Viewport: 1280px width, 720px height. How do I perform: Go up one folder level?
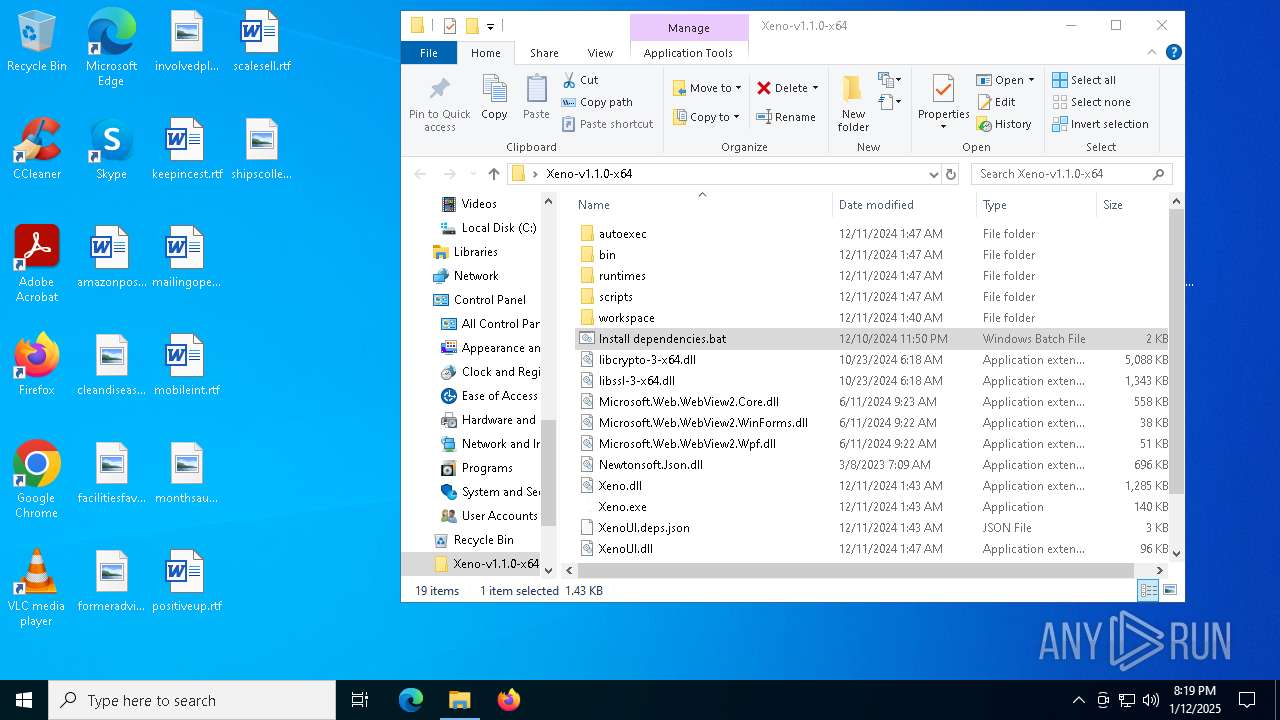point(493,174)
